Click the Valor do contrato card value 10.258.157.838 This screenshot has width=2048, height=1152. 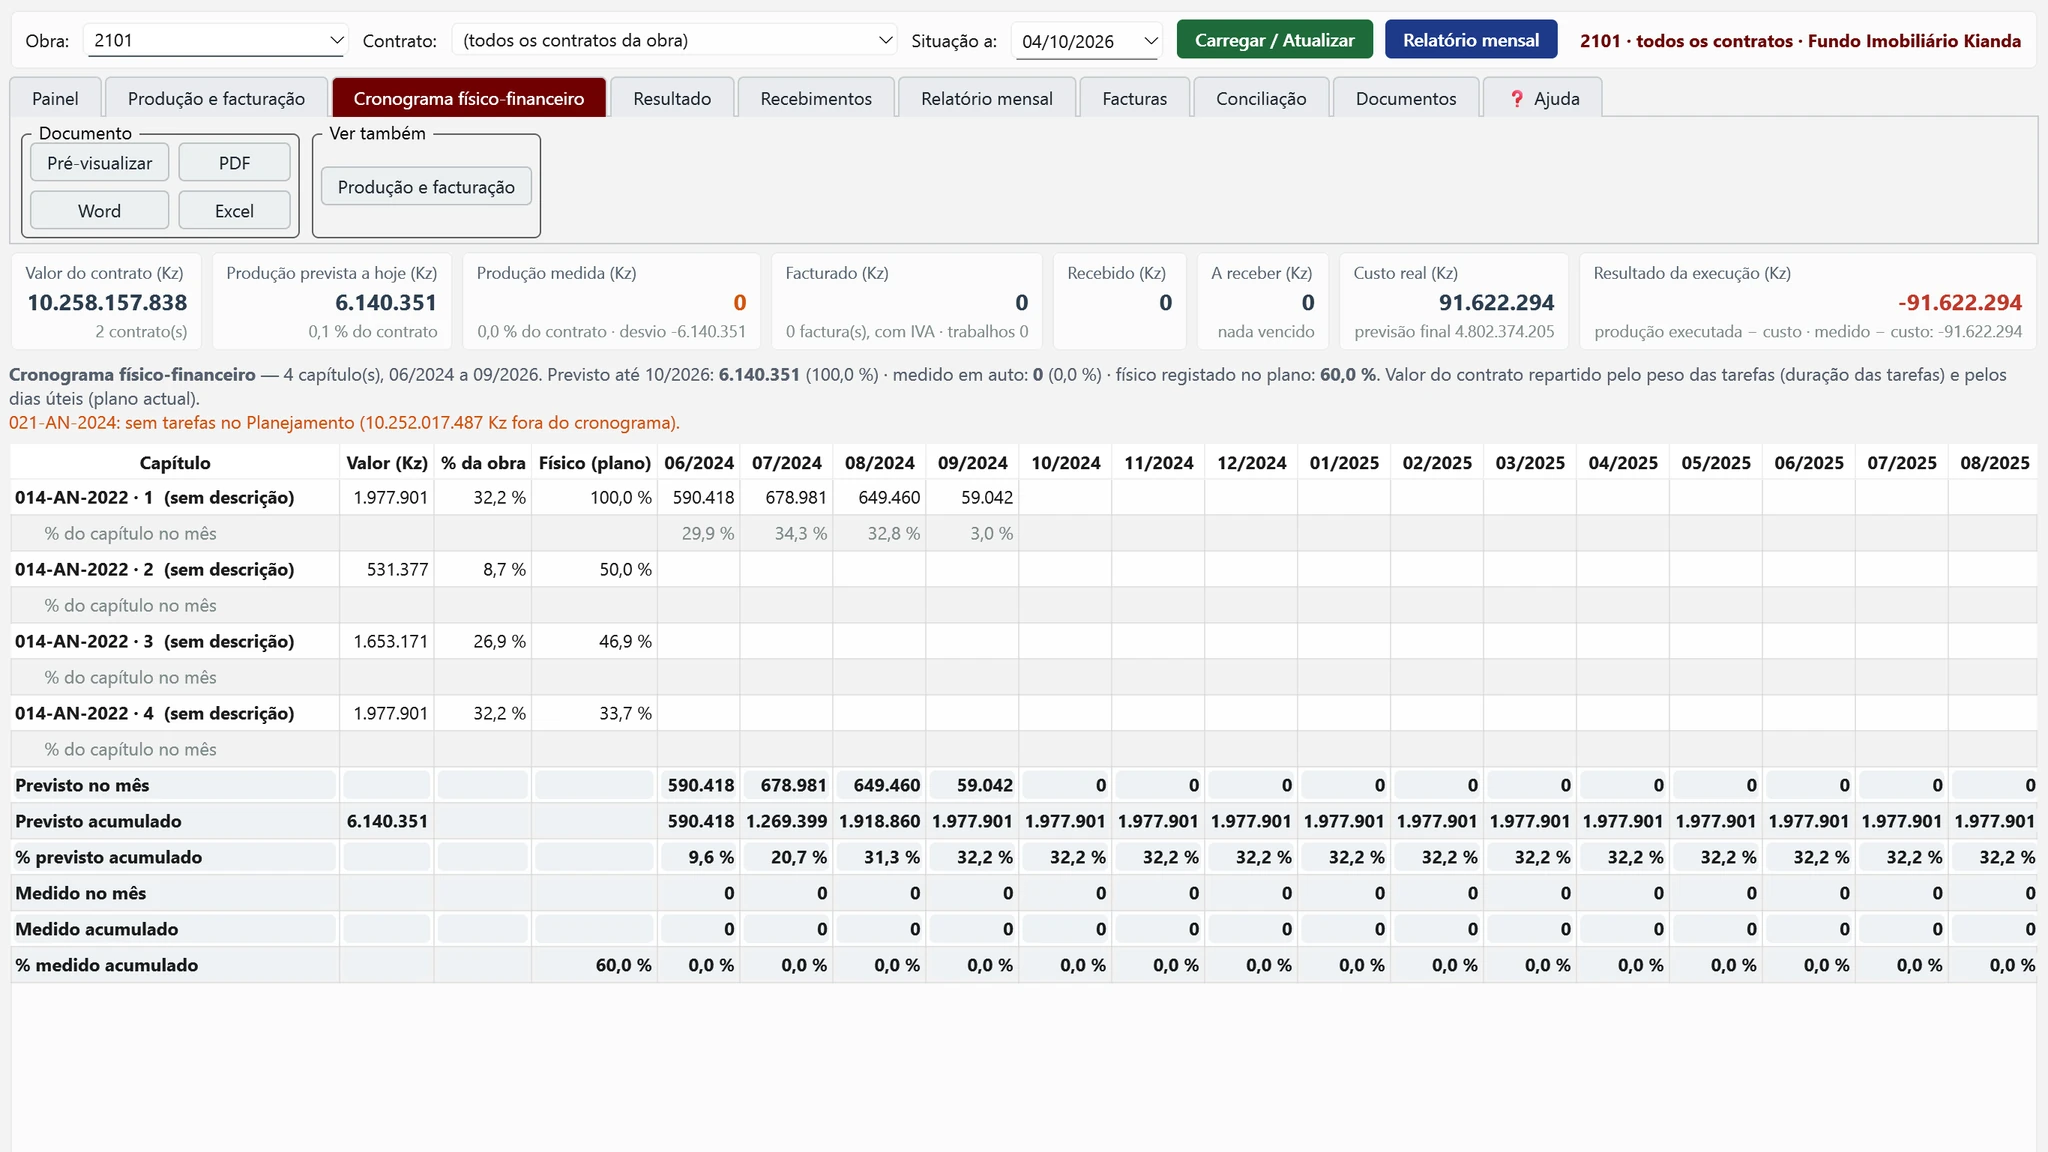tap(107, 303)
